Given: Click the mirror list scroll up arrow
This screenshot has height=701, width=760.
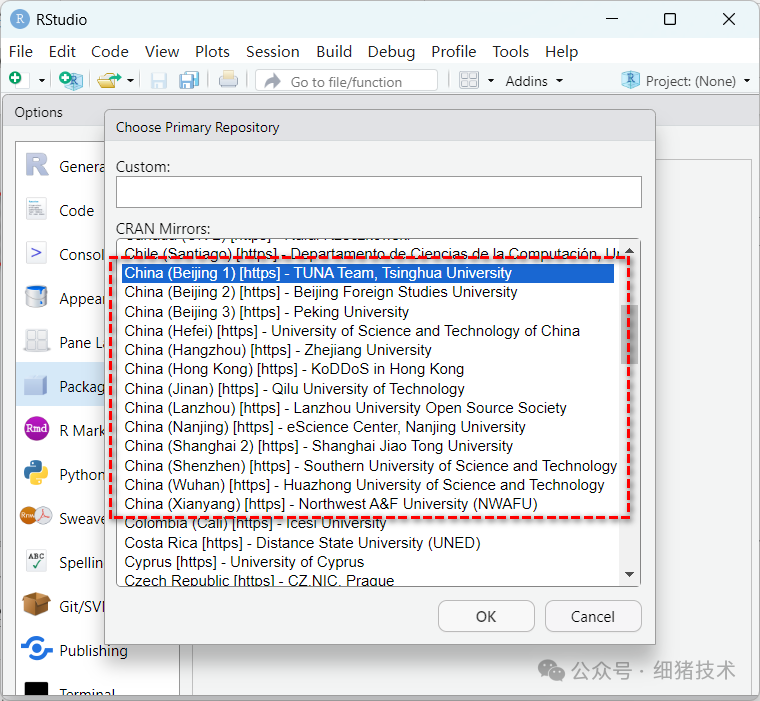Looking at the screenshot, I should [630, 251].
